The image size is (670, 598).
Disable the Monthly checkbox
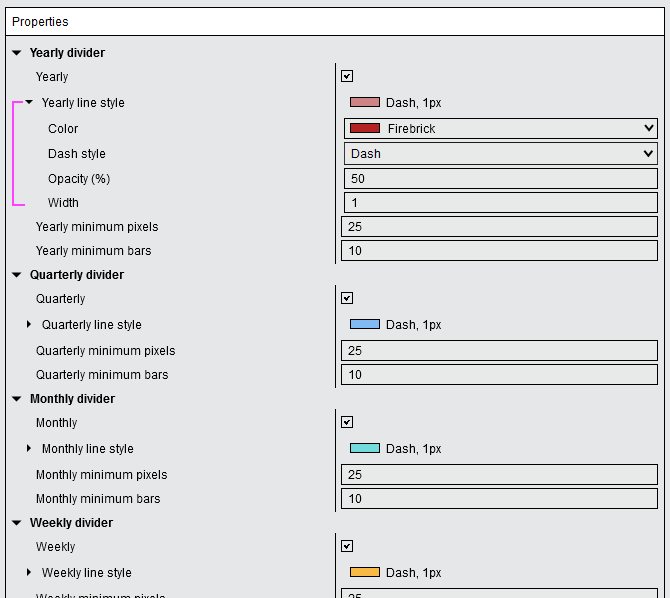(347, 422)
